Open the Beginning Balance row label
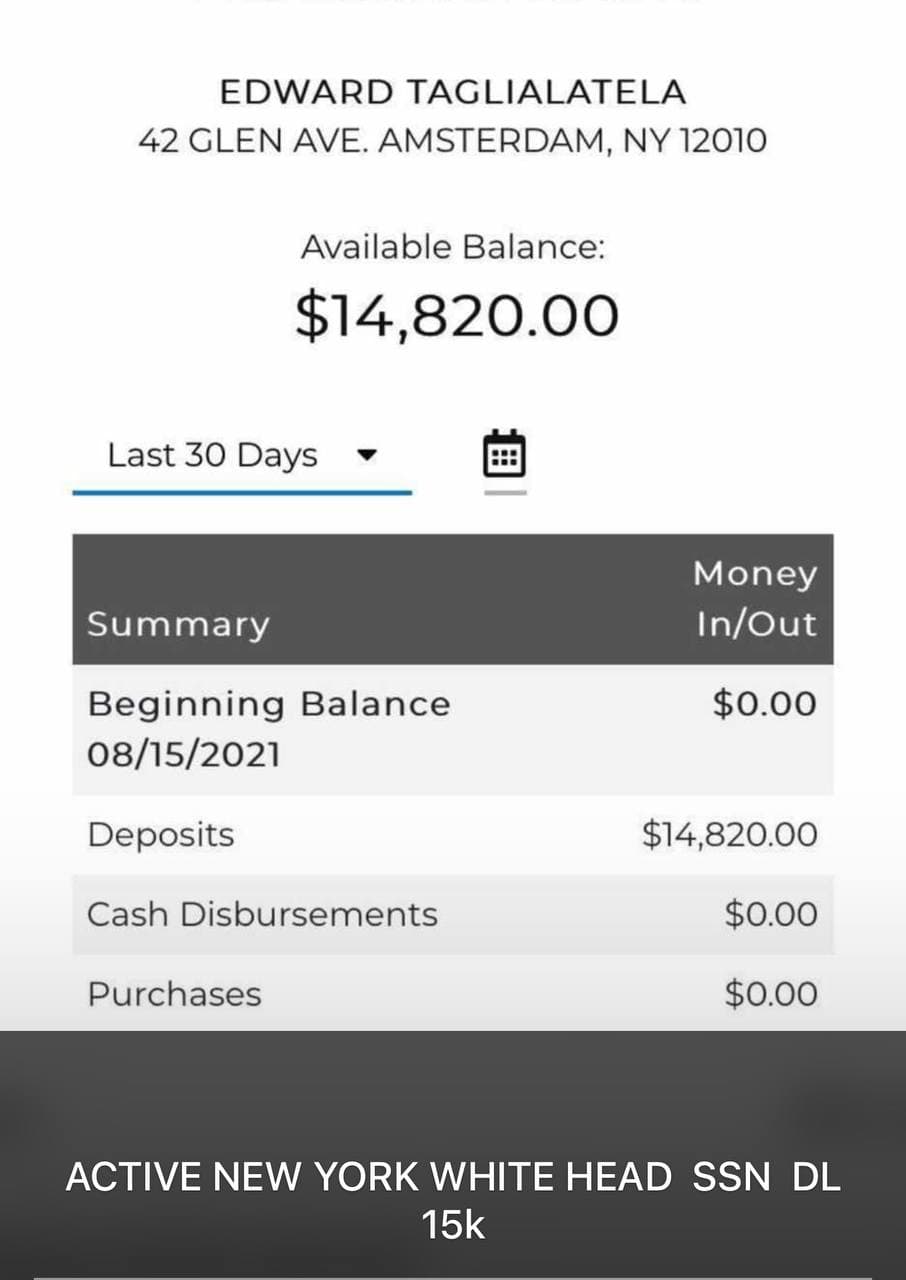Viewport: 906px width, 1280px height. [x=269, y=704]
